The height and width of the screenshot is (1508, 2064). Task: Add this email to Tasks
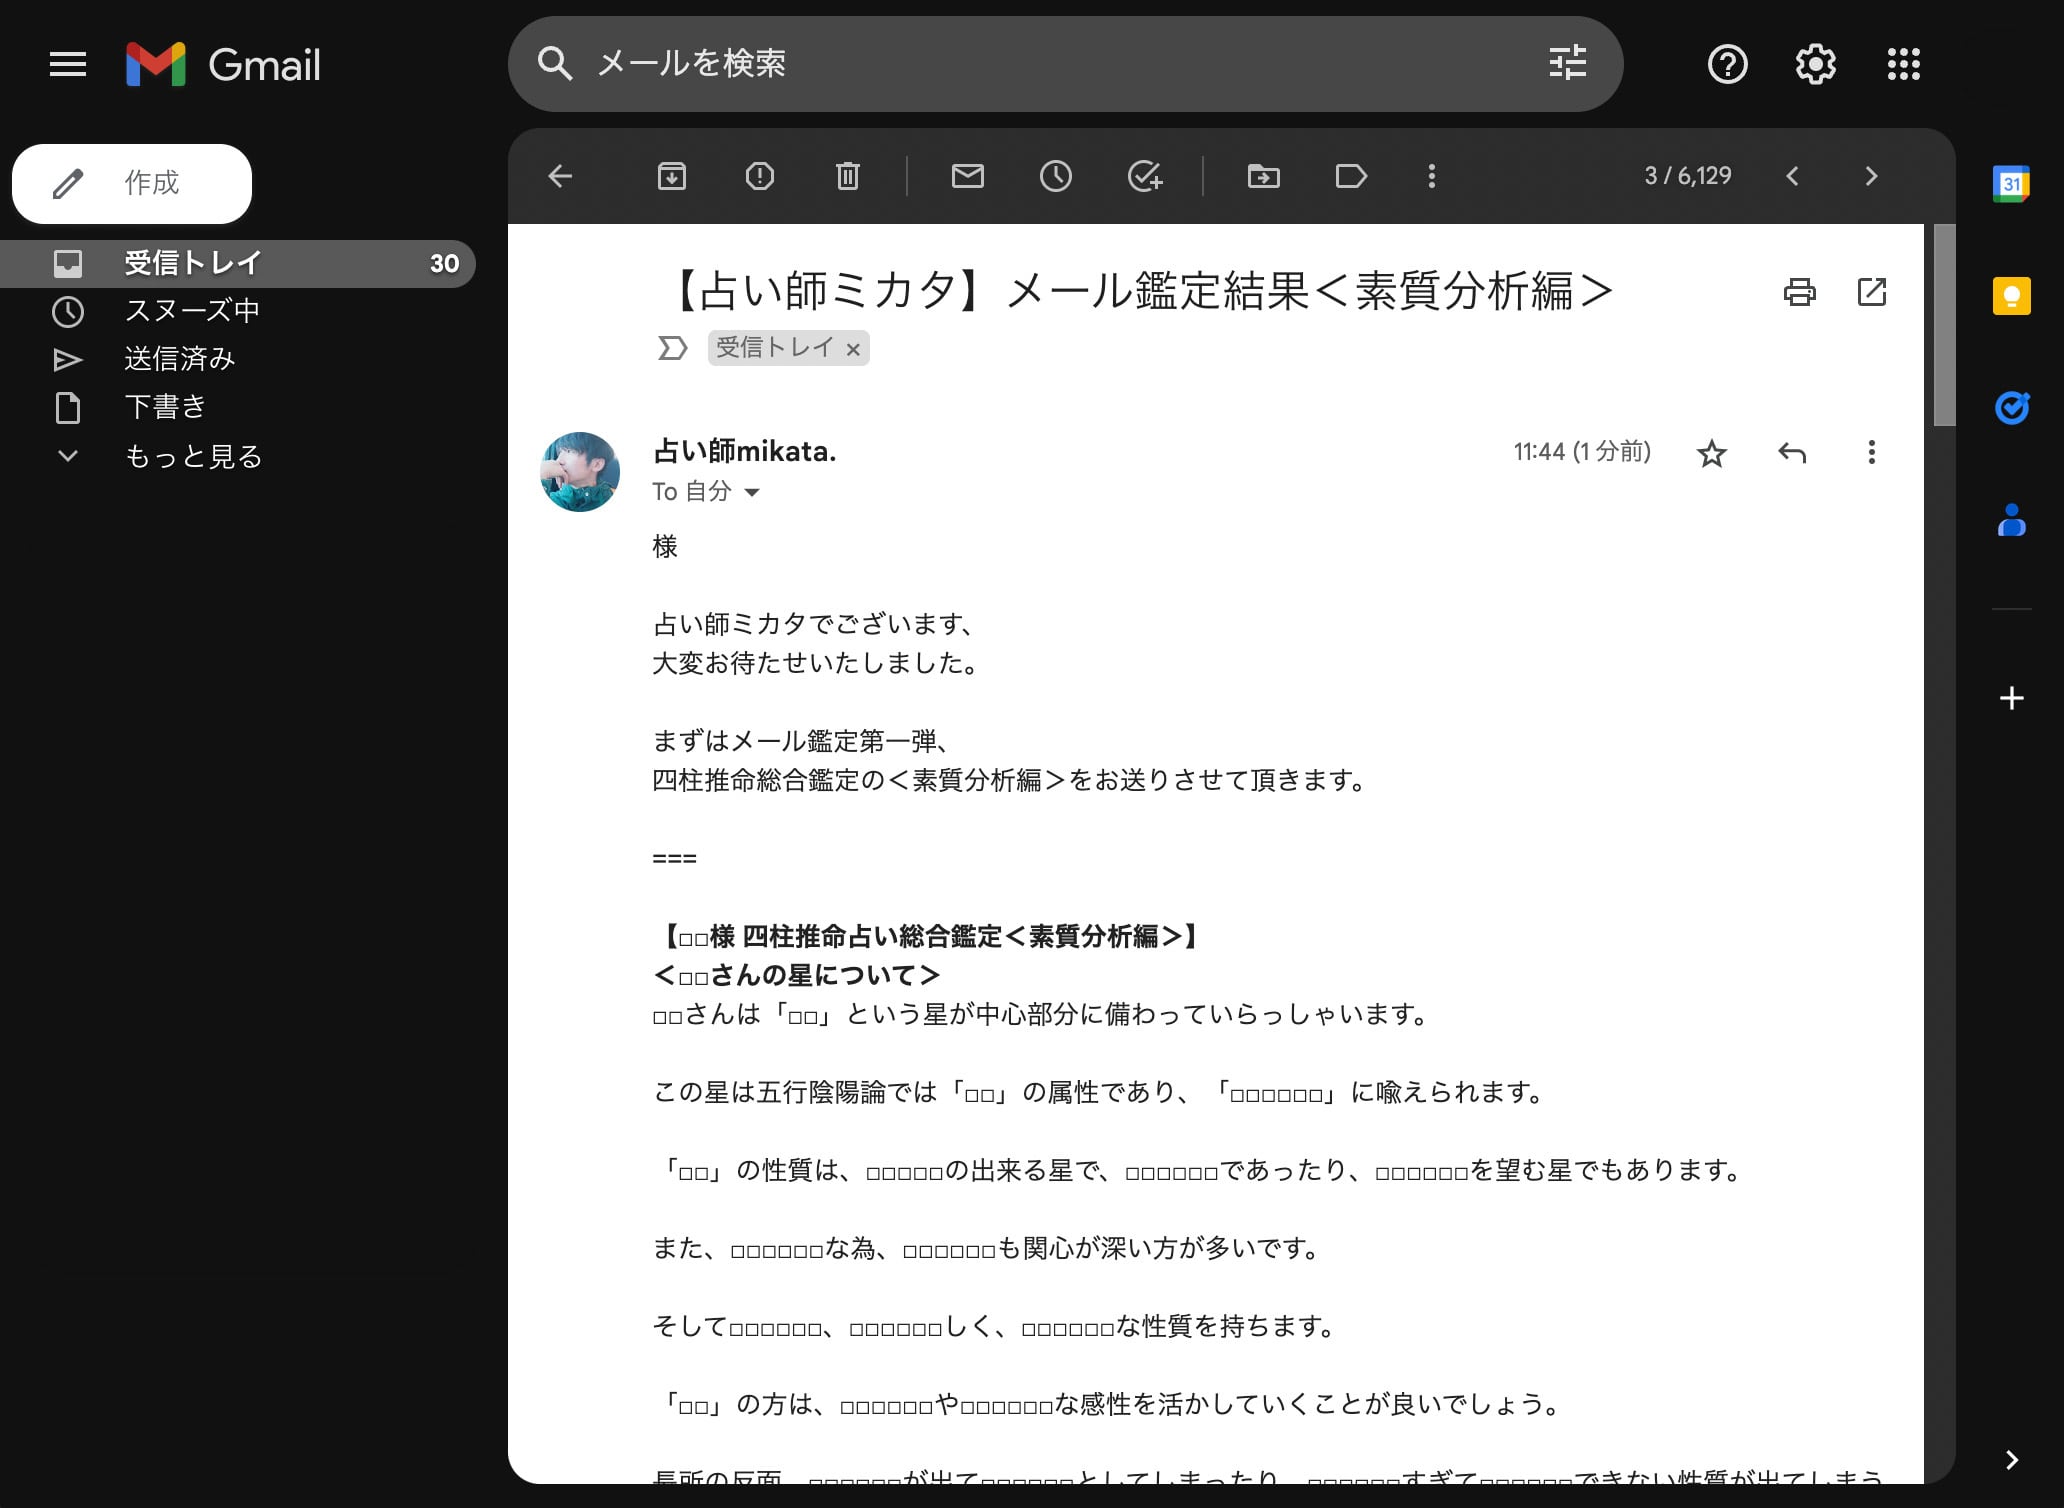tap(1144, 176)
